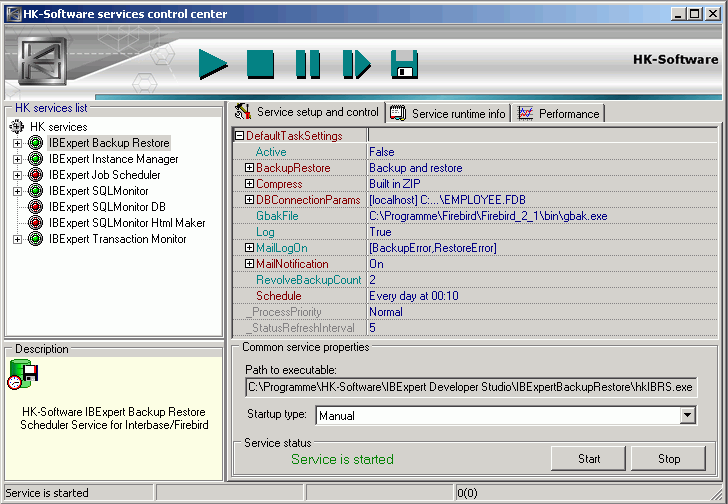Viewport: 728px width, 504px height.
Task: Select the HK services root node
Action: [x=58, y=127]
